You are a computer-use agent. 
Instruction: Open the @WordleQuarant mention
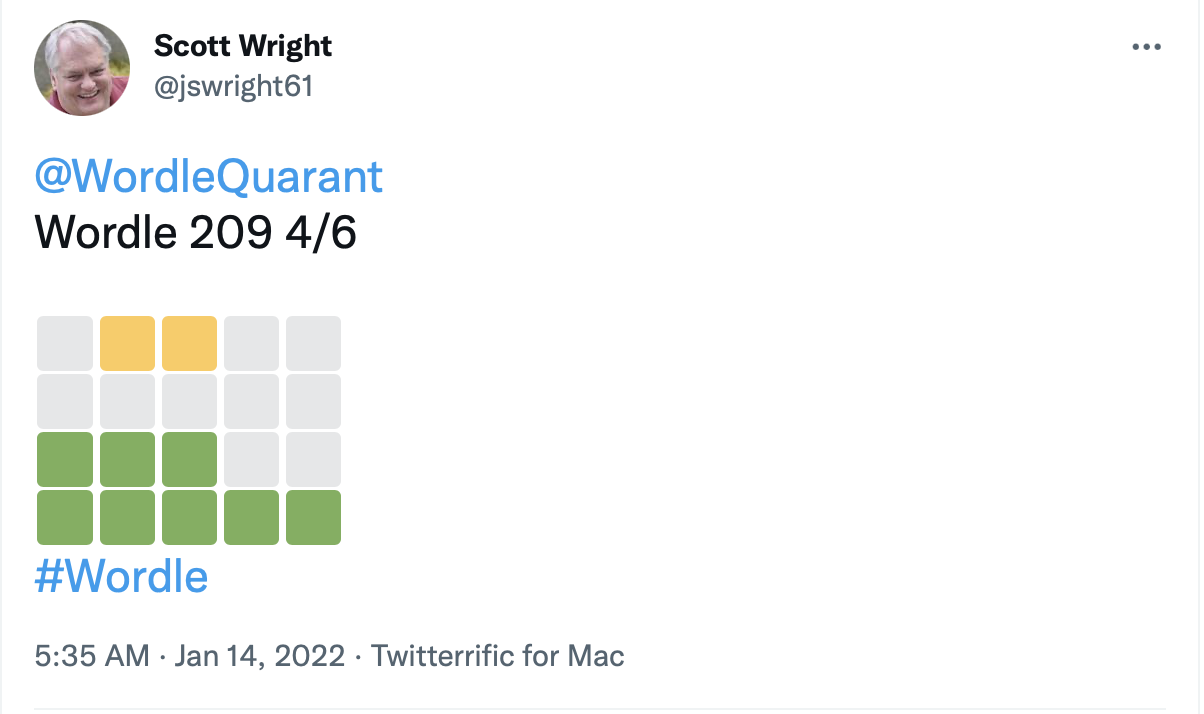209,177
